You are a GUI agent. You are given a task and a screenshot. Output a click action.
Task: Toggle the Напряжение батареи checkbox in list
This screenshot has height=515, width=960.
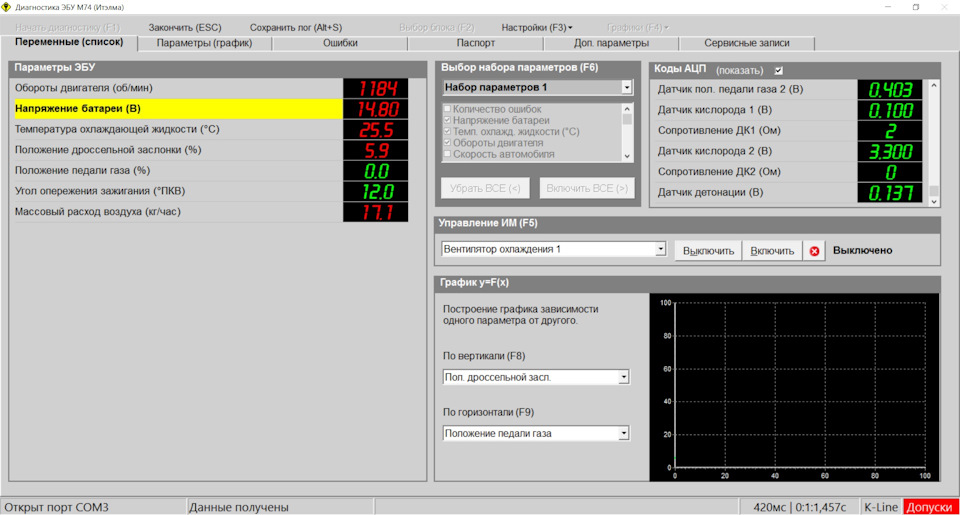tap(447, 120)
